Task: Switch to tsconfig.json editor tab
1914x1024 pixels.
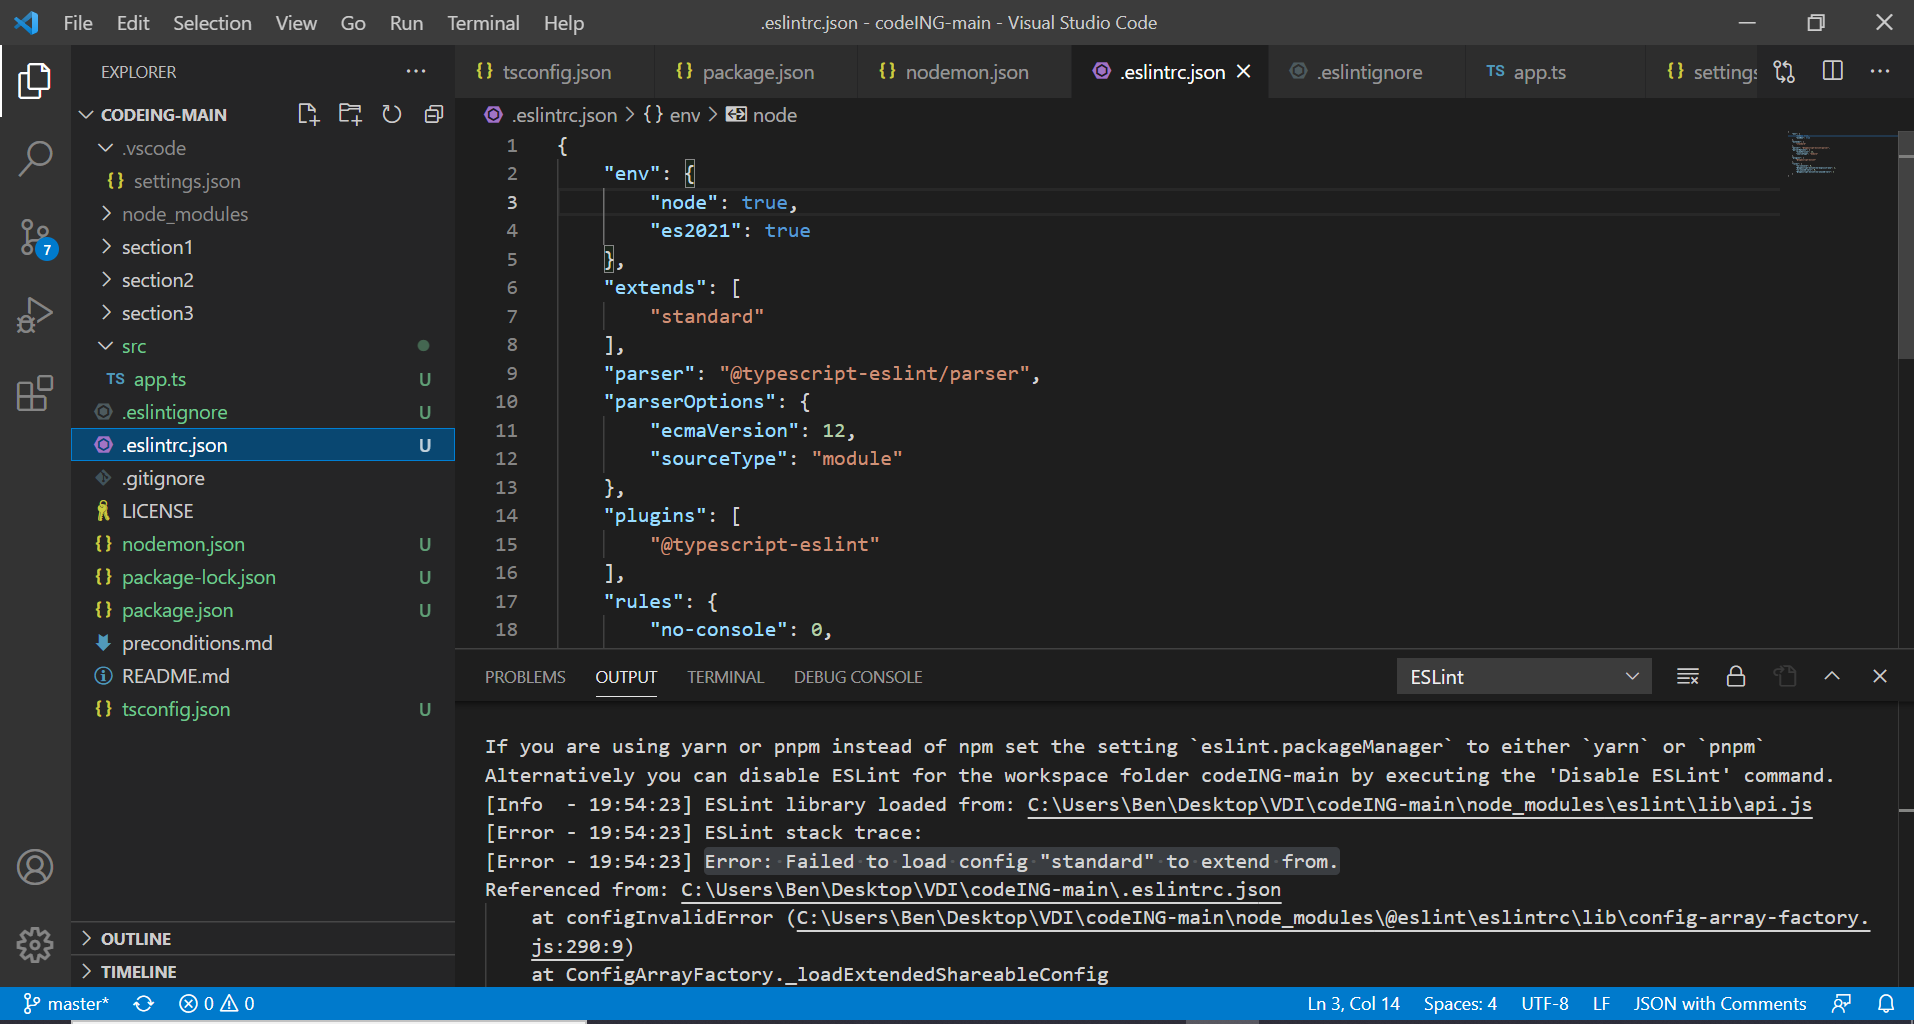Action: (x=555, y=71)
